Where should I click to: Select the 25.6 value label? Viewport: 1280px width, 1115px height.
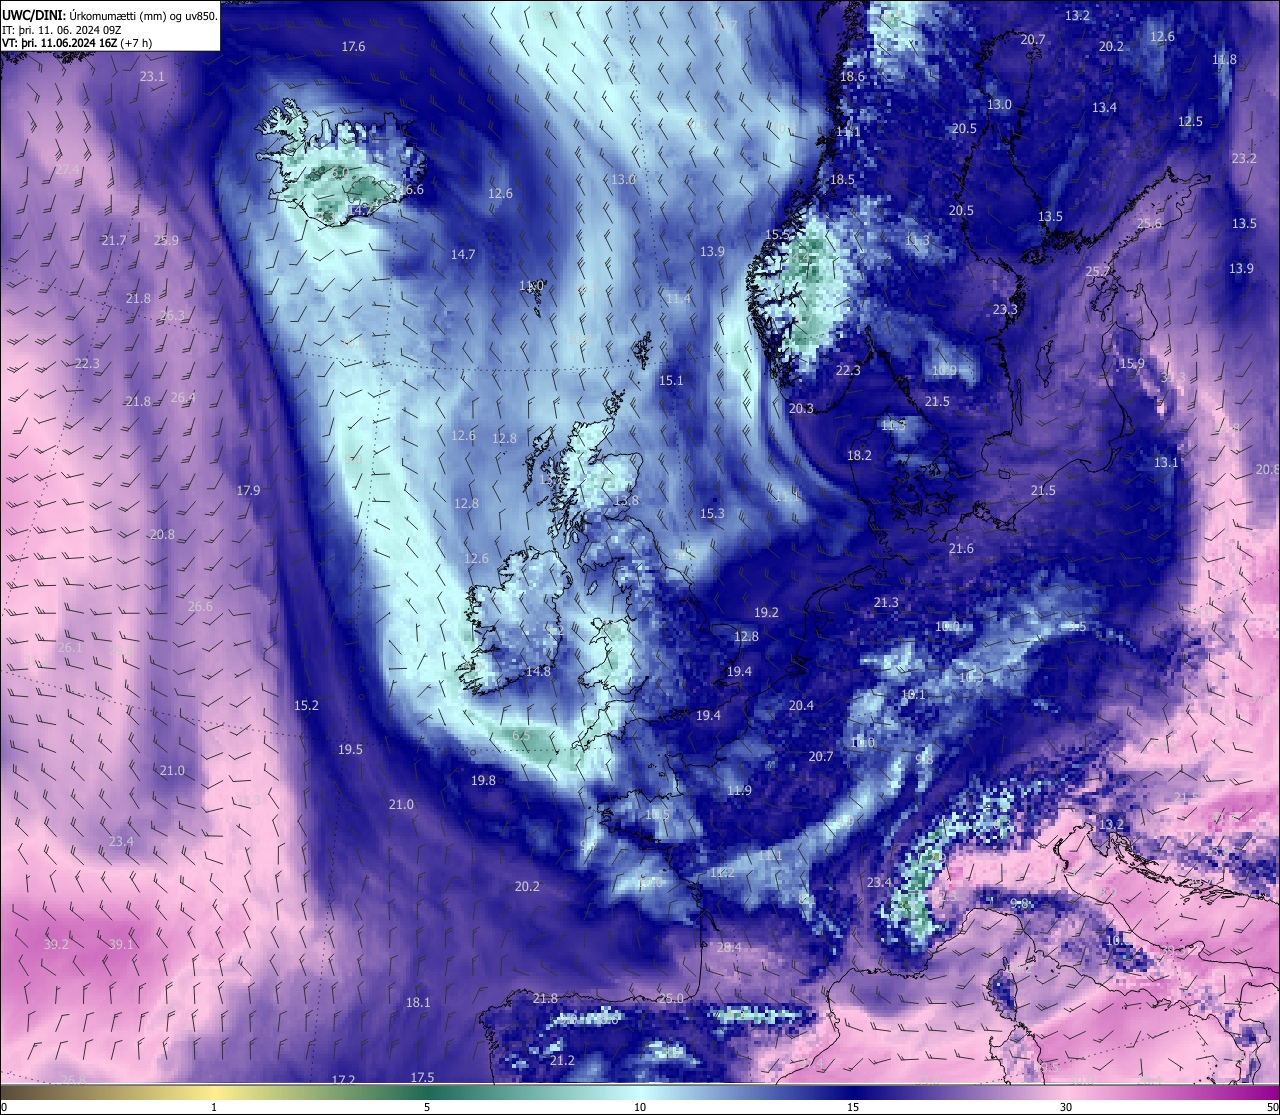(x=1150, y=224)
